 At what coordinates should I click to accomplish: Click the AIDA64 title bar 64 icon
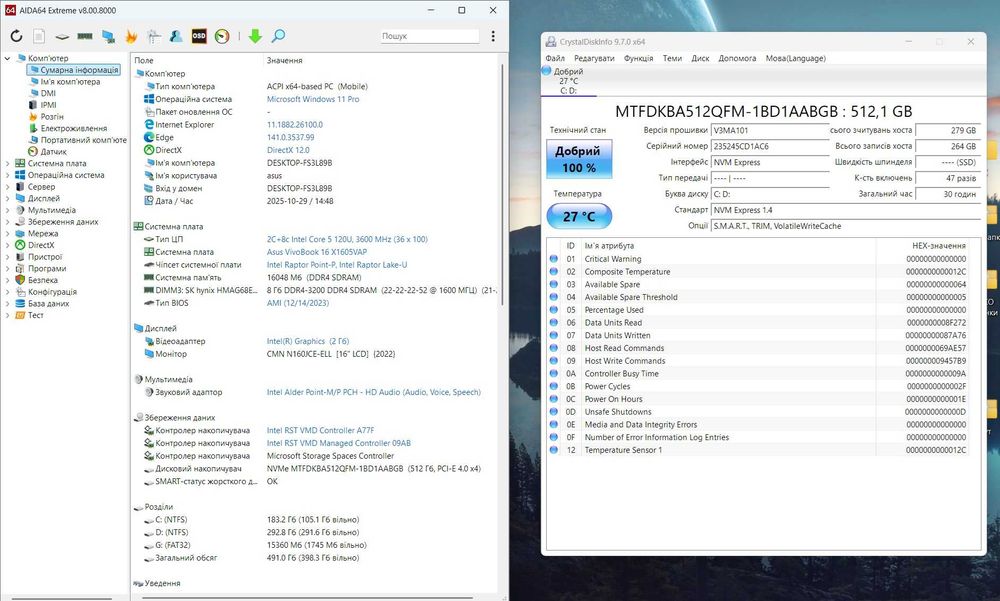[10, 10]
